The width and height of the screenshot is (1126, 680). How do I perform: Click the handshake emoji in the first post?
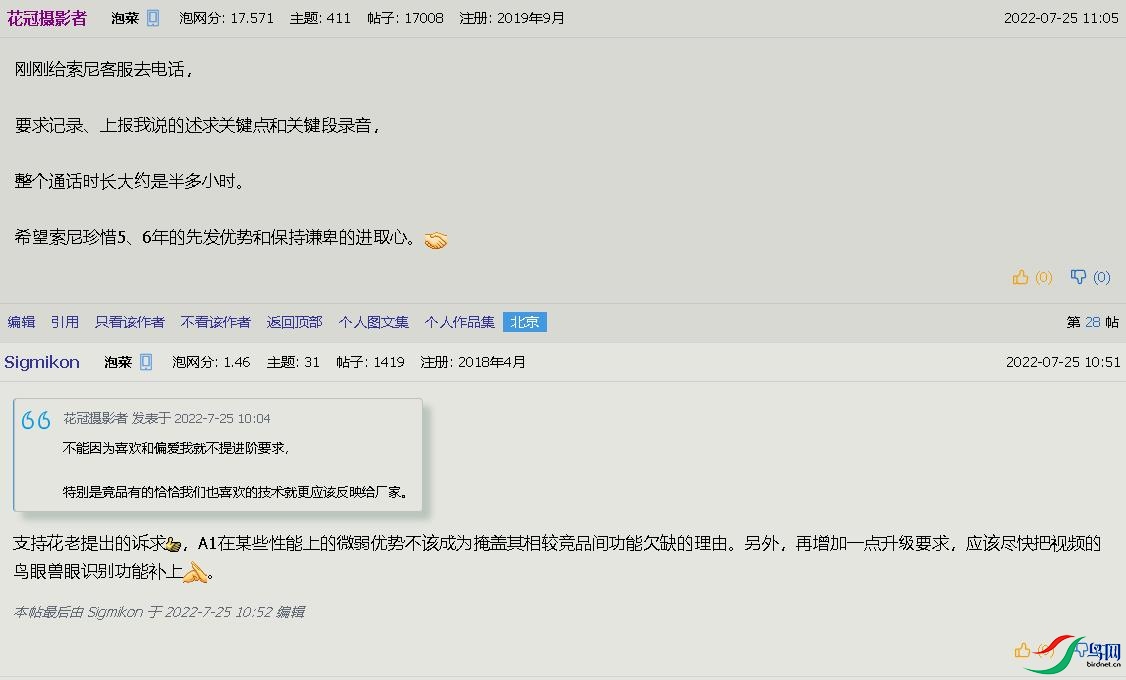click(436, 240)
